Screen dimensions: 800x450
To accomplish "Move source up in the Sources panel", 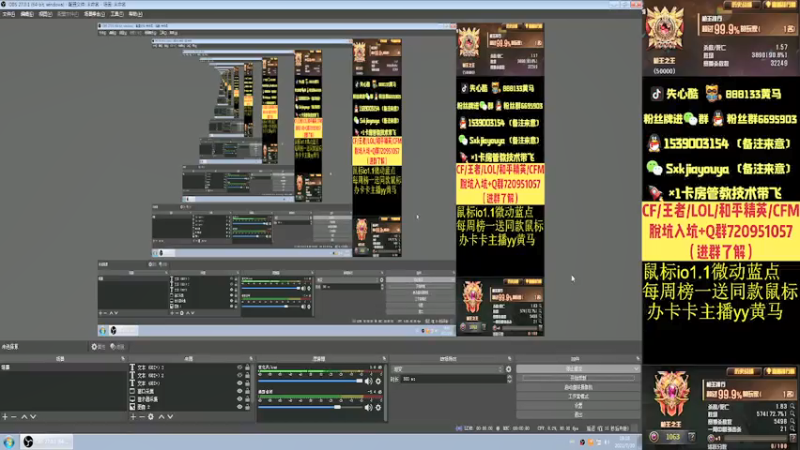I will (161, 417).
